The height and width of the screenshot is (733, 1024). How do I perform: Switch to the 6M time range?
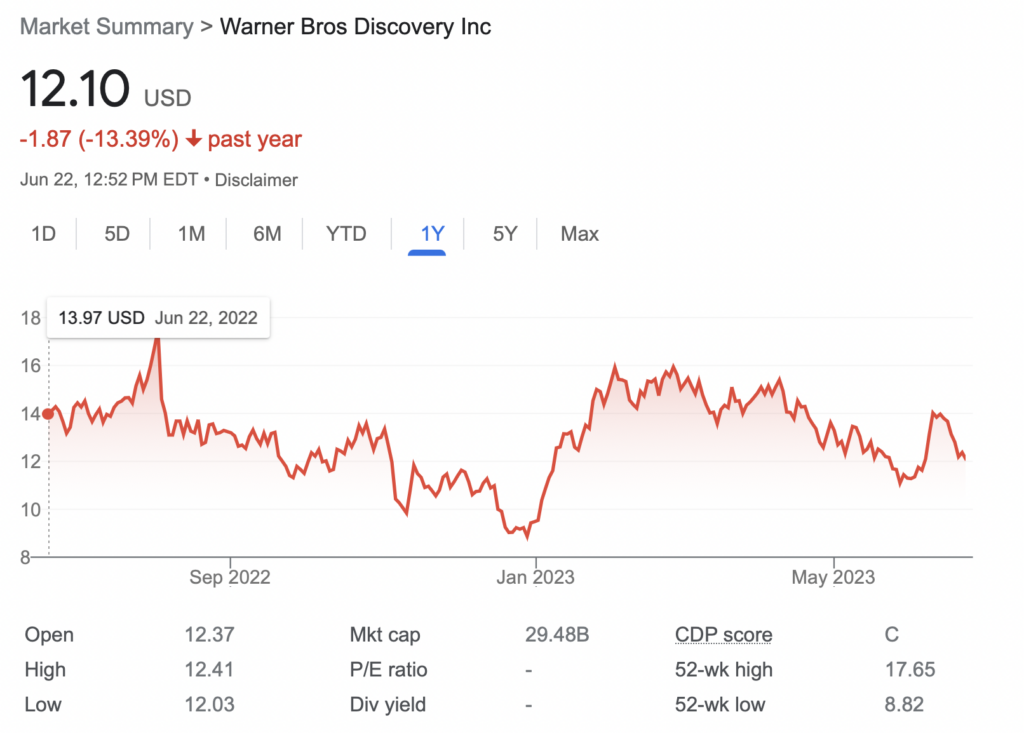(266, 233)
